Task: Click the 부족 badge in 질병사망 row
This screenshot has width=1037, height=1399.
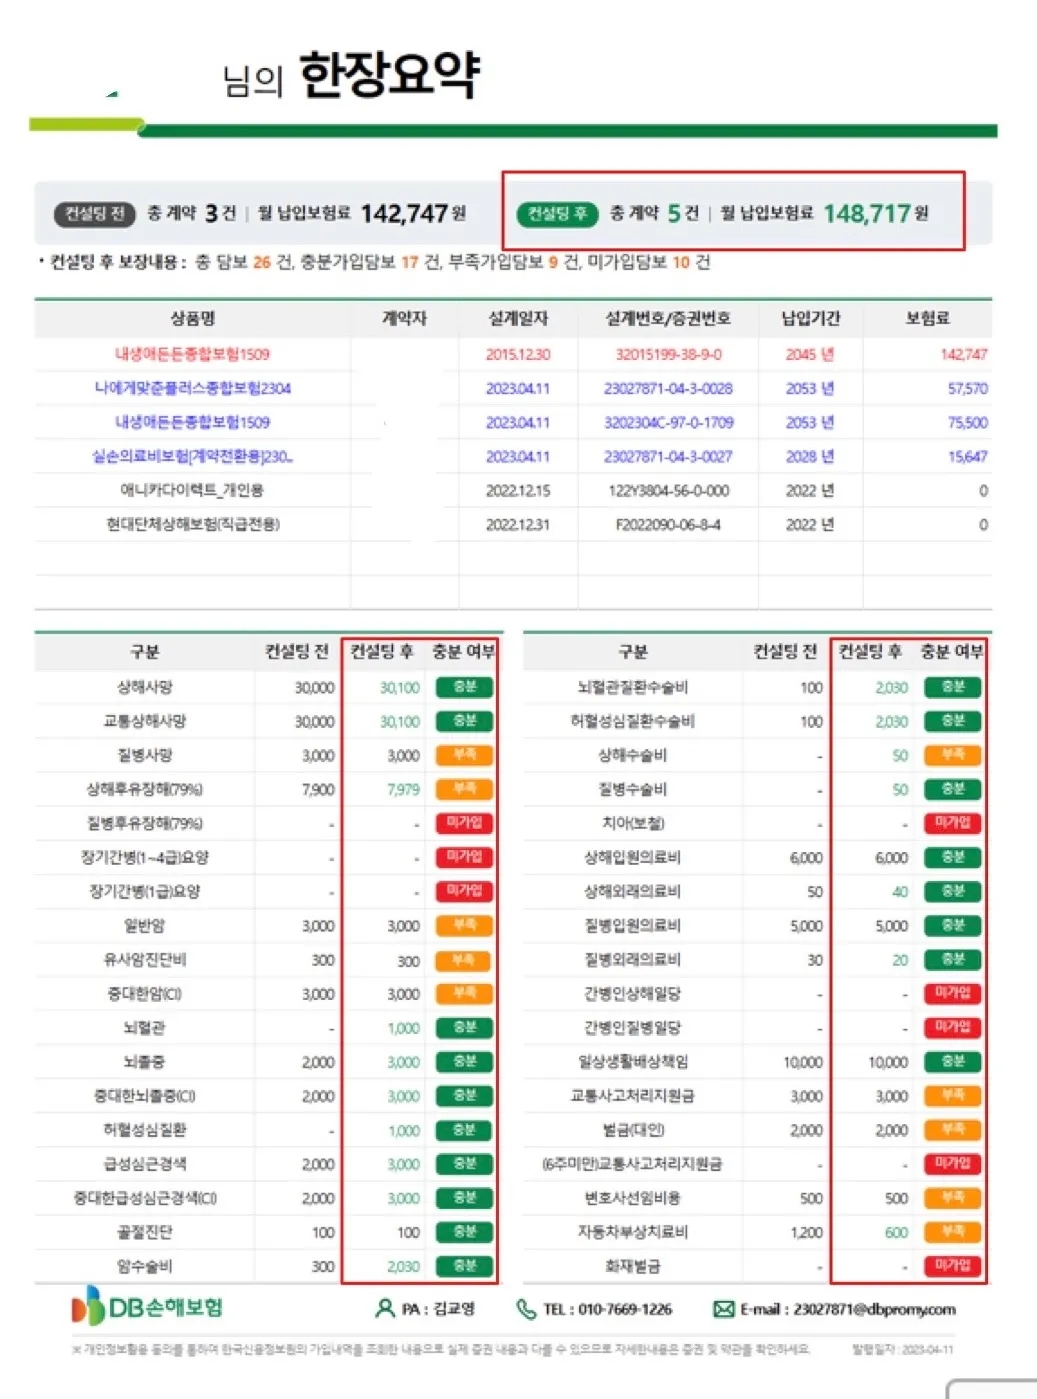Action: 464,755
